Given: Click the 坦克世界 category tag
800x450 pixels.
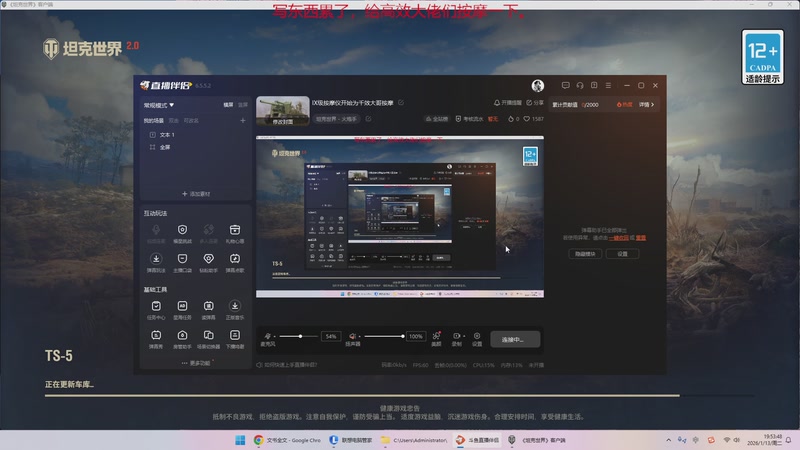Looking at the screenshot, I should click(x=336, y=119).
